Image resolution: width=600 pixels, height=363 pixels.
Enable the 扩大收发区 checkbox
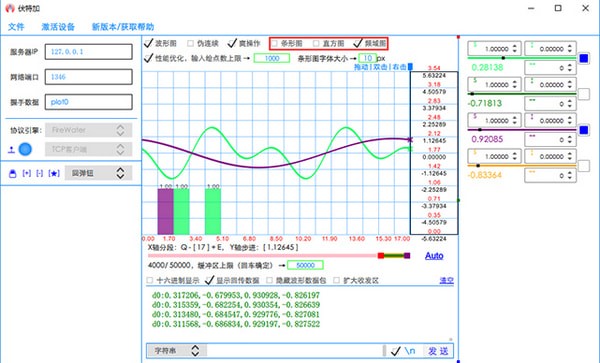[336, 280]
